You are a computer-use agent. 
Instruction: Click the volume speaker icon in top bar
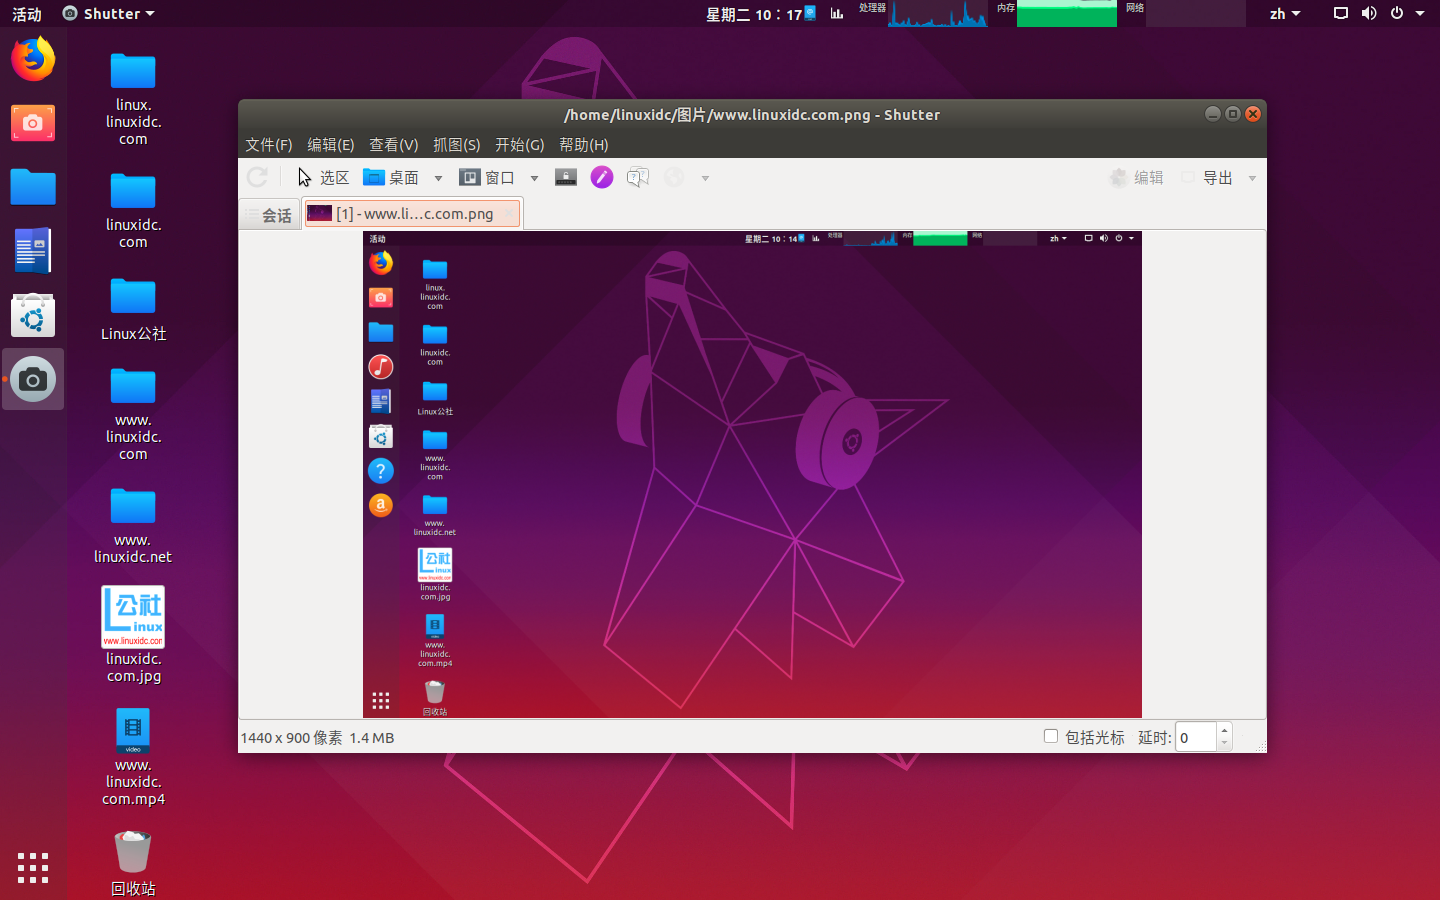point(1369,14)
